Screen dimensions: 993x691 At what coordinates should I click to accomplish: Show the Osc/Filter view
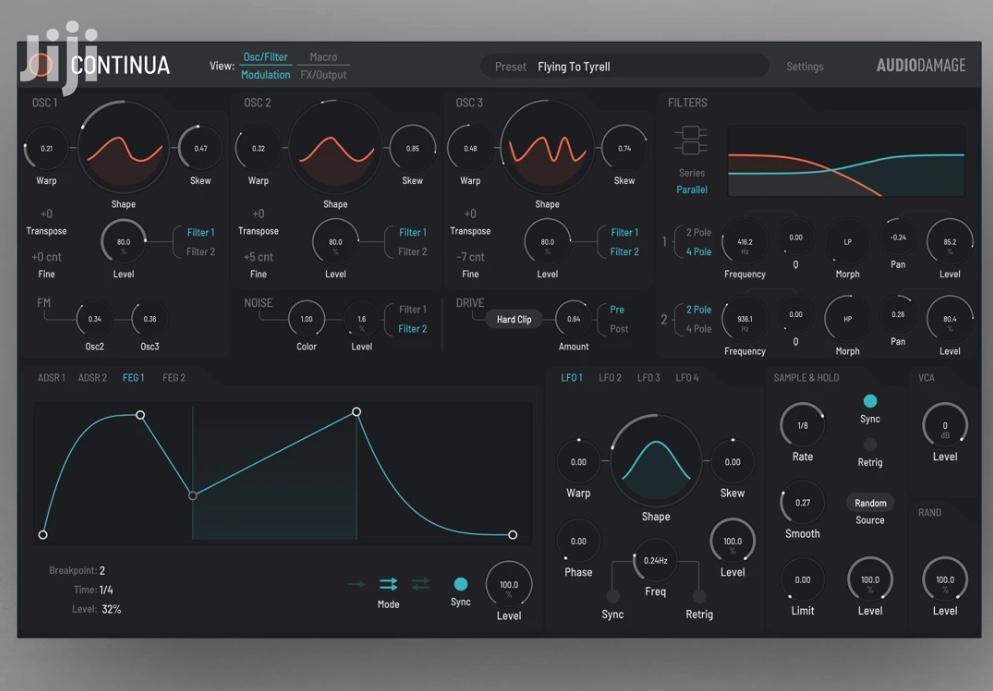[x=265, y=57]
